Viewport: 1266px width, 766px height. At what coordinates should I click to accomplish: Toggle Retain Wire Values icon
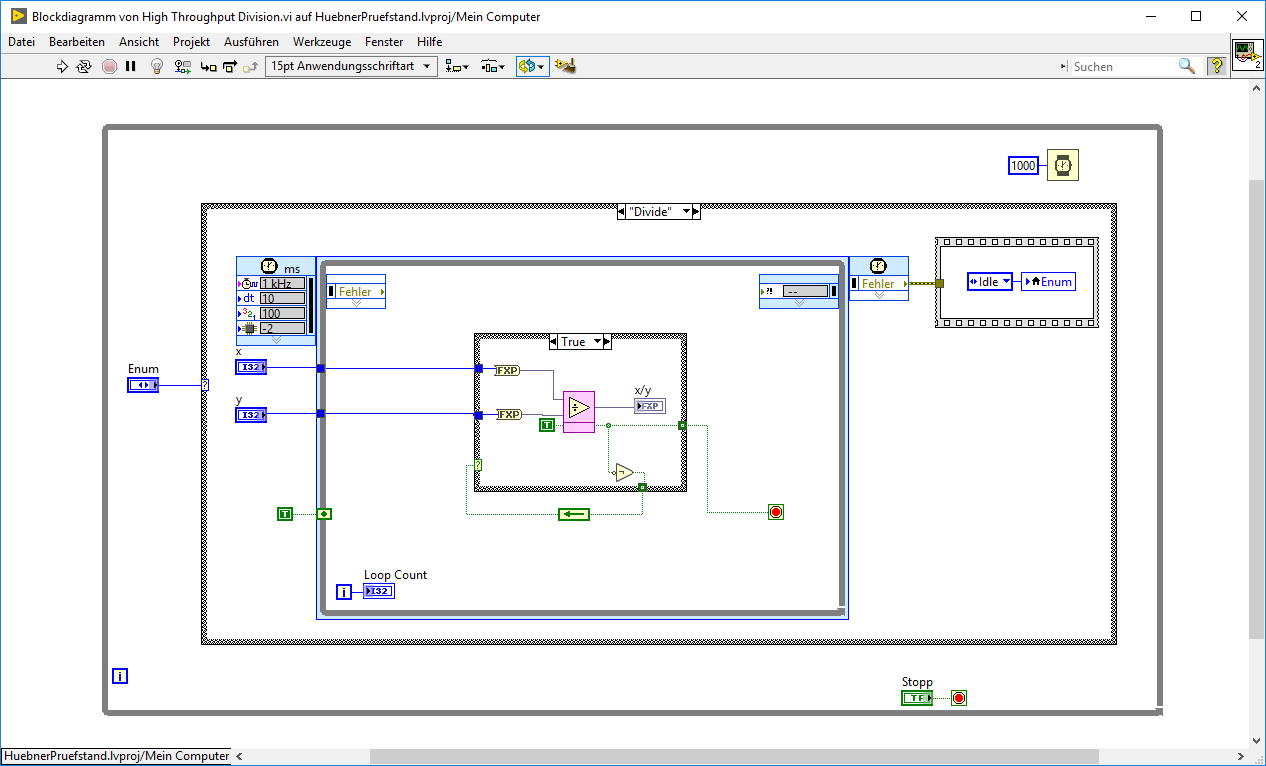coord(182,66)
